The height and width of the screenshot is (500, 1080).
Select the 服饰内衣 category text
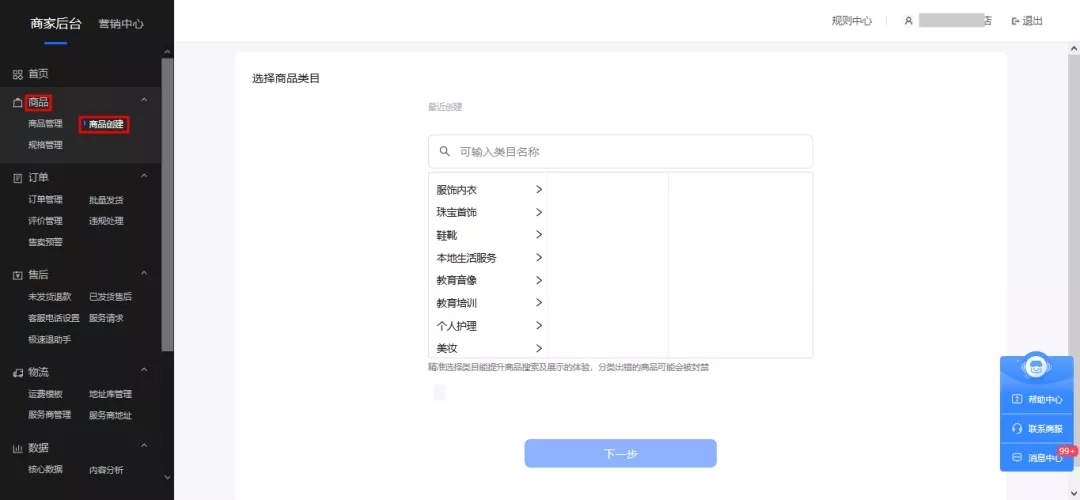click(x=457, y=190)
